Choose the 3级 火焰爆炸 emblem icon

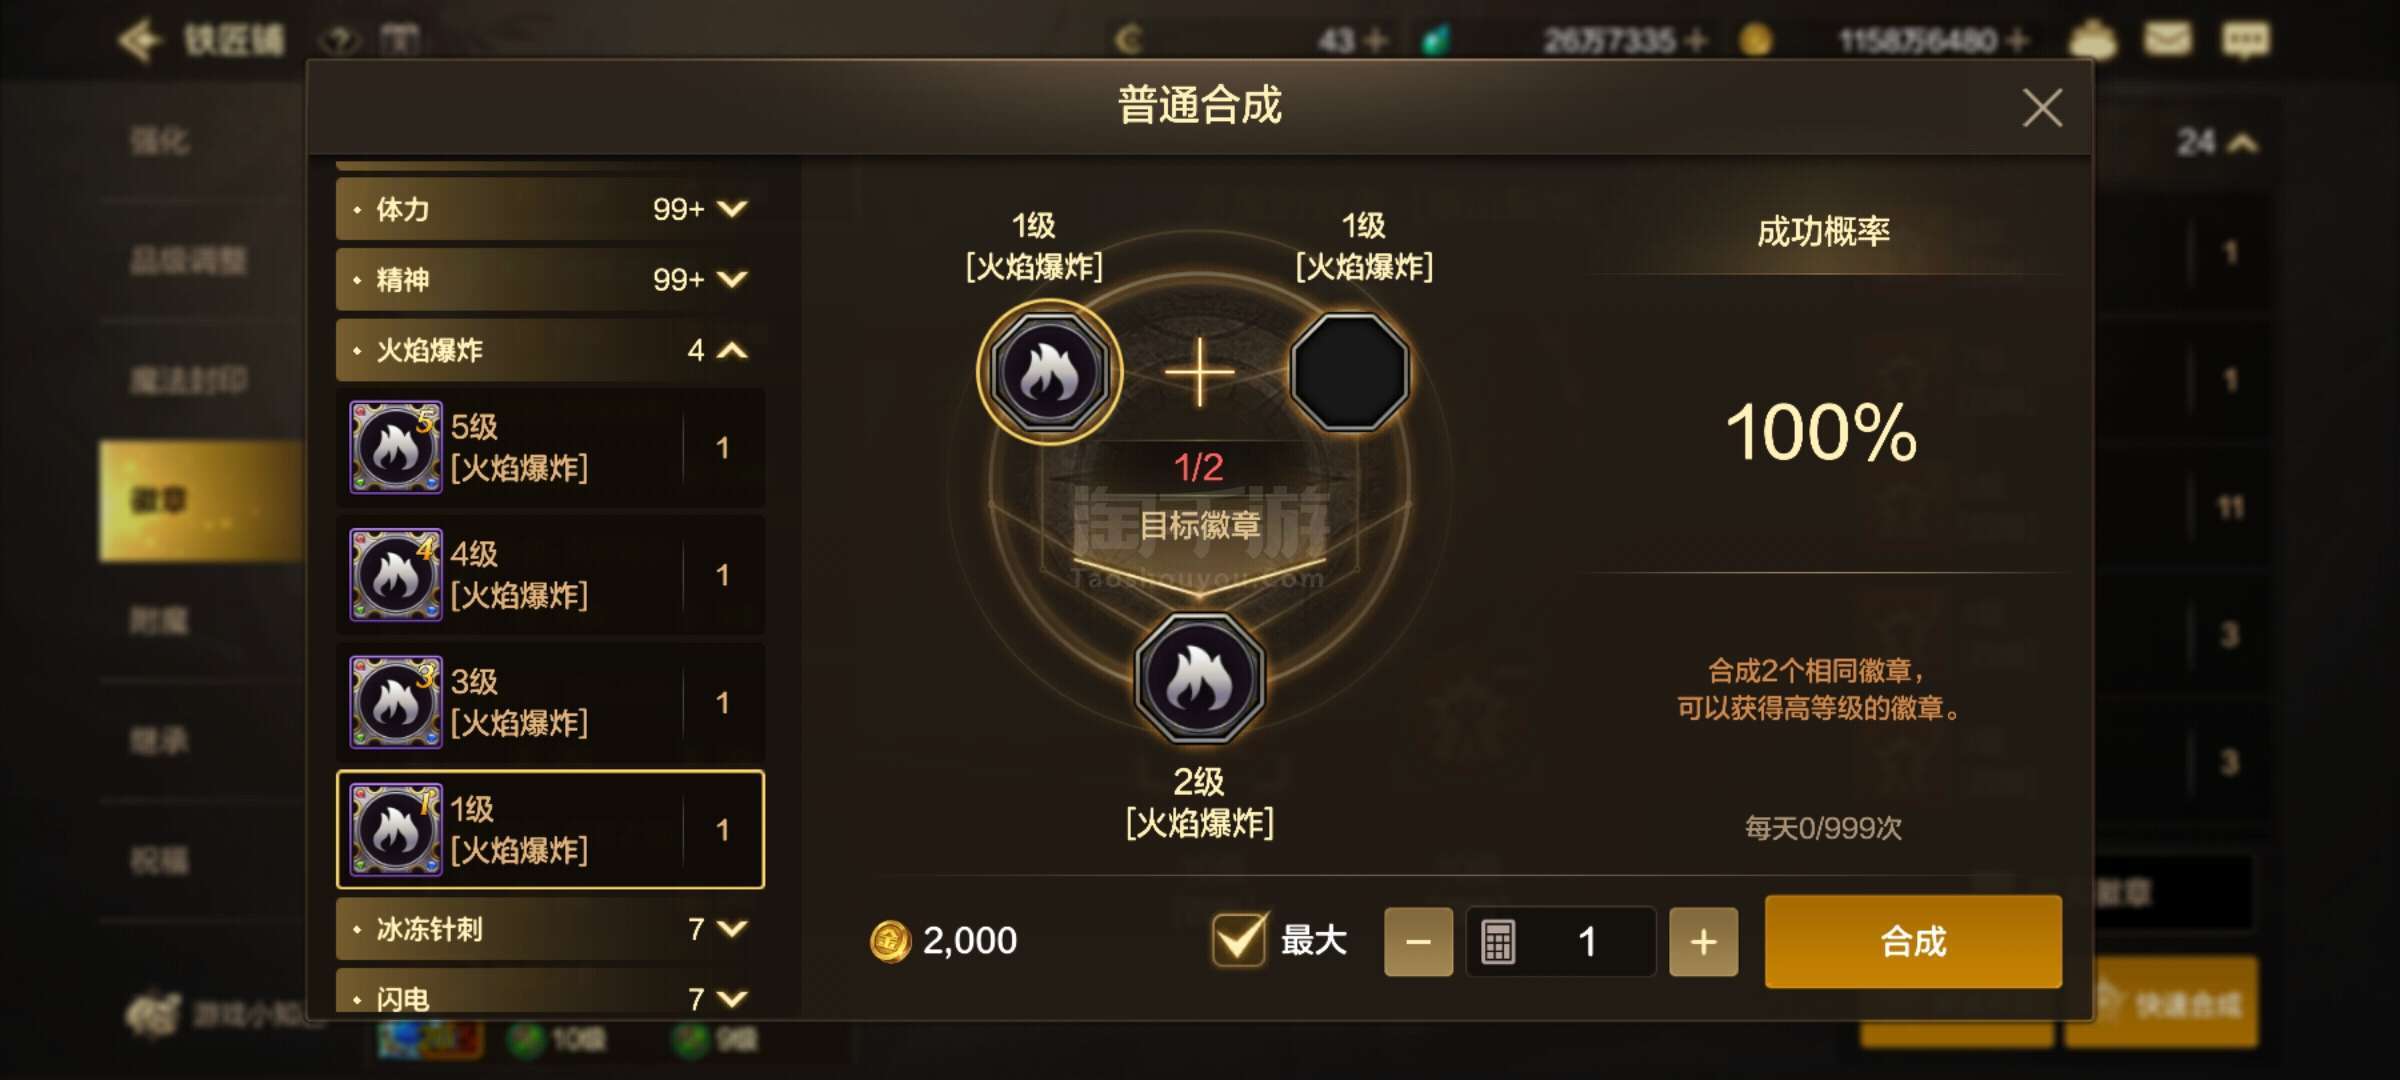pos(396,702)
